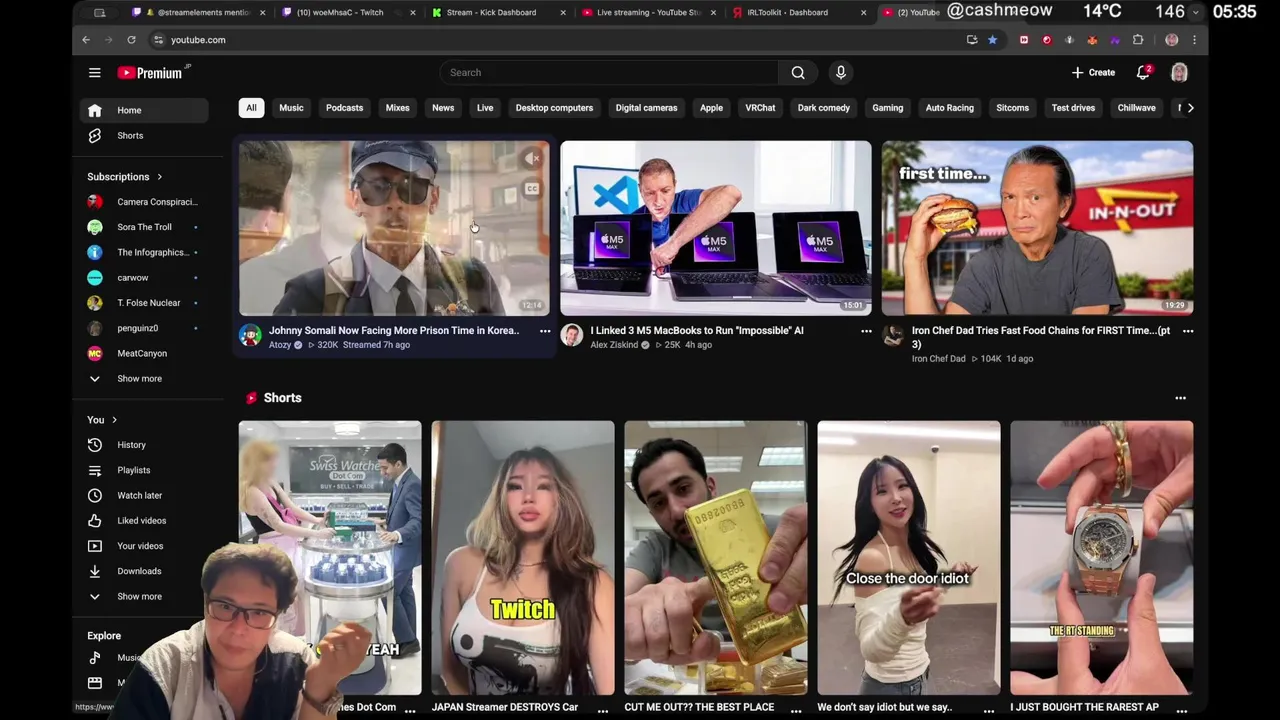Screen dimensions: 1280x720
Task: Select the Gaming filter chip
Action: [x=887, y=108]
